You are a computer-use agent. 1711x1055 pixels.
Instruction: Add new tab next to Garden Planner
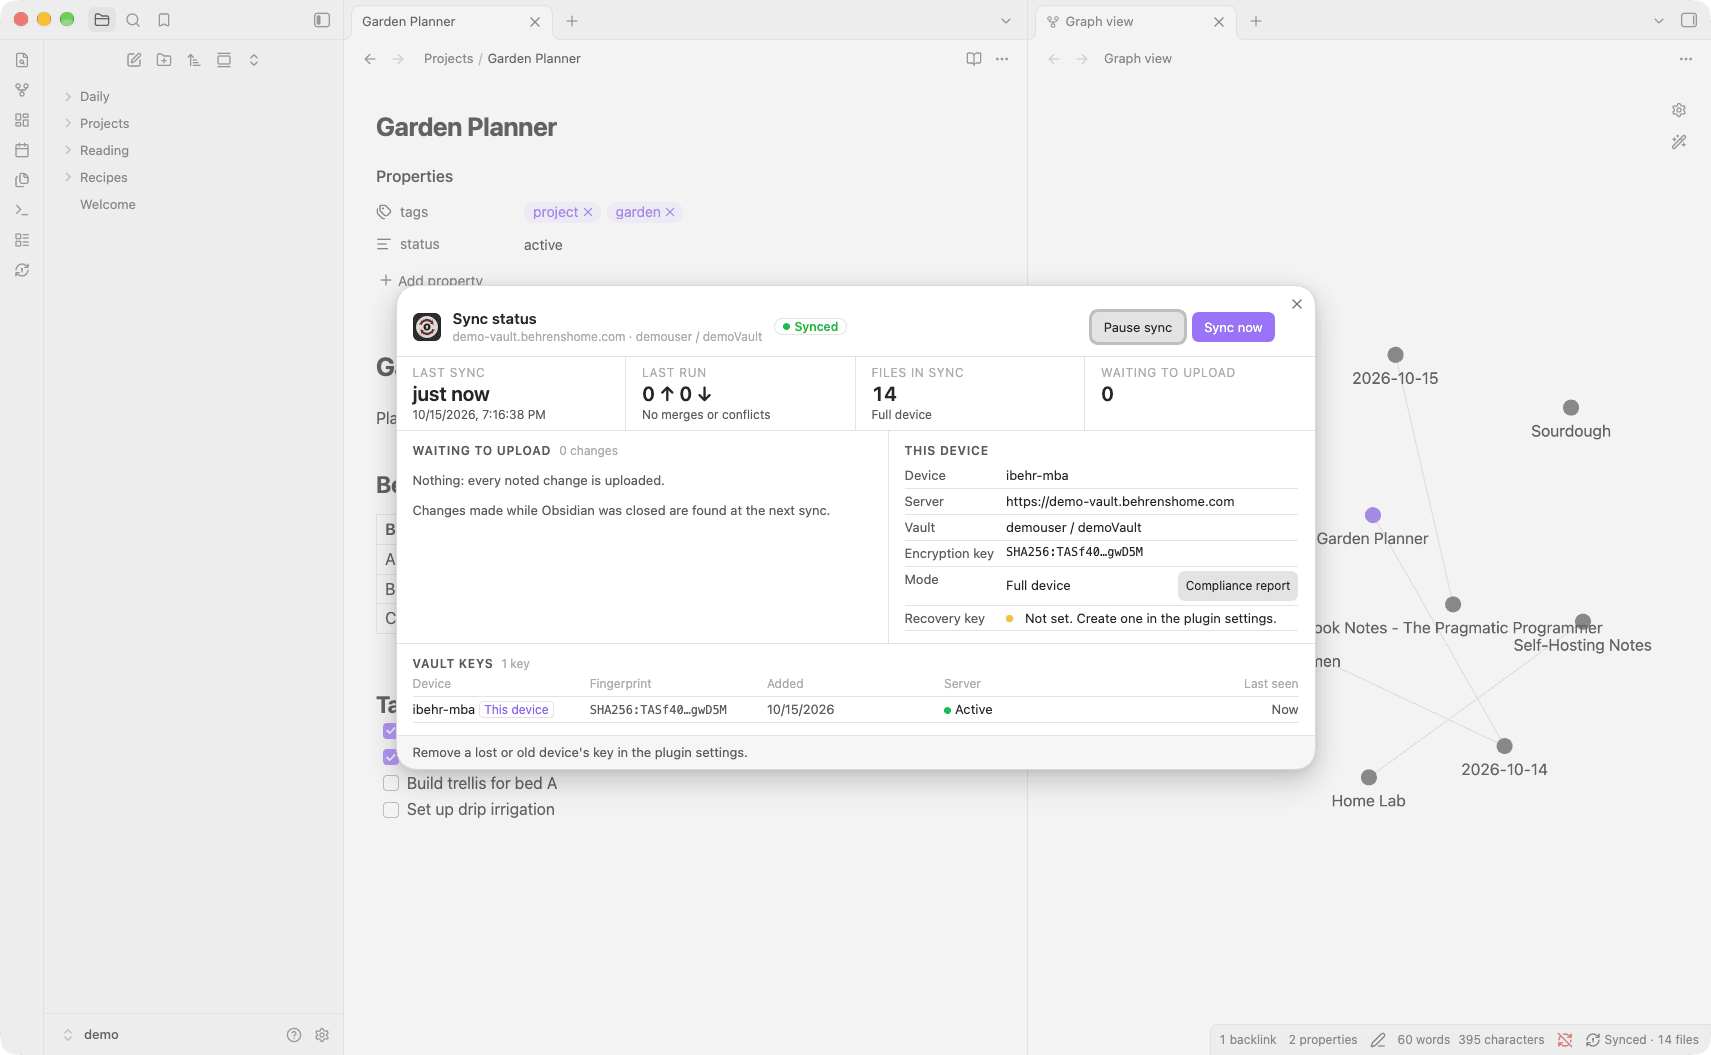pyautogui.click(x=572, y=21)
